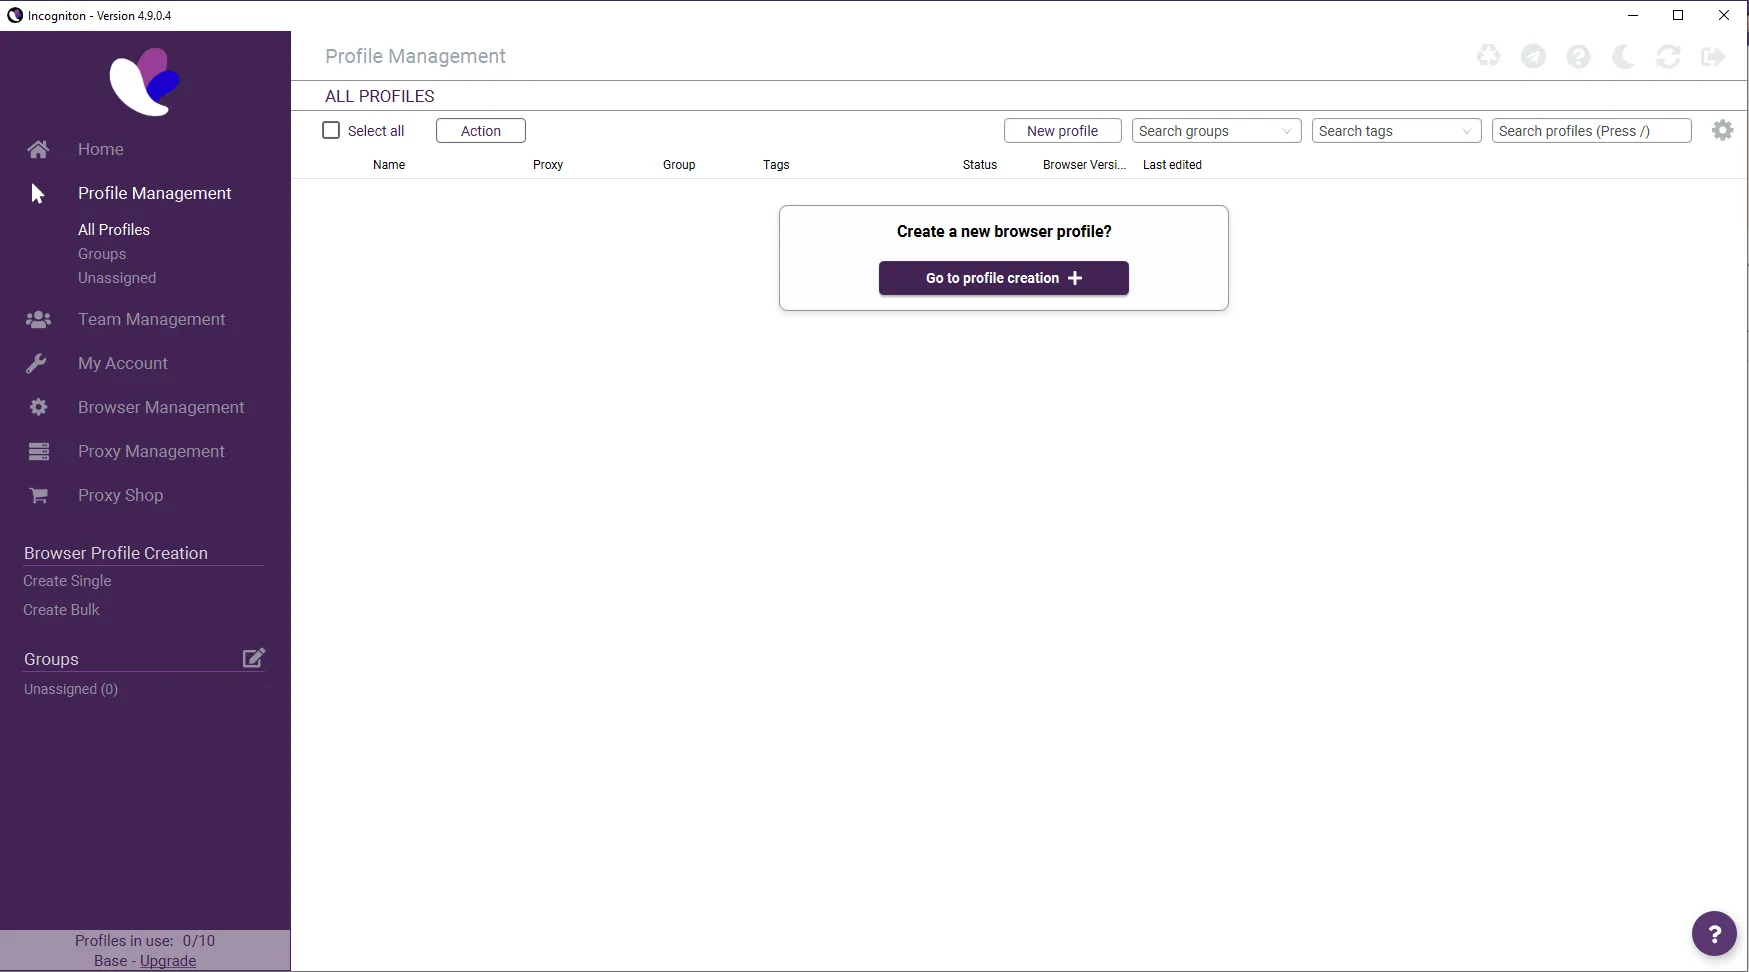Click the Status column header
The height and width of the screenshot is (972, 1749).
point(980,165)
